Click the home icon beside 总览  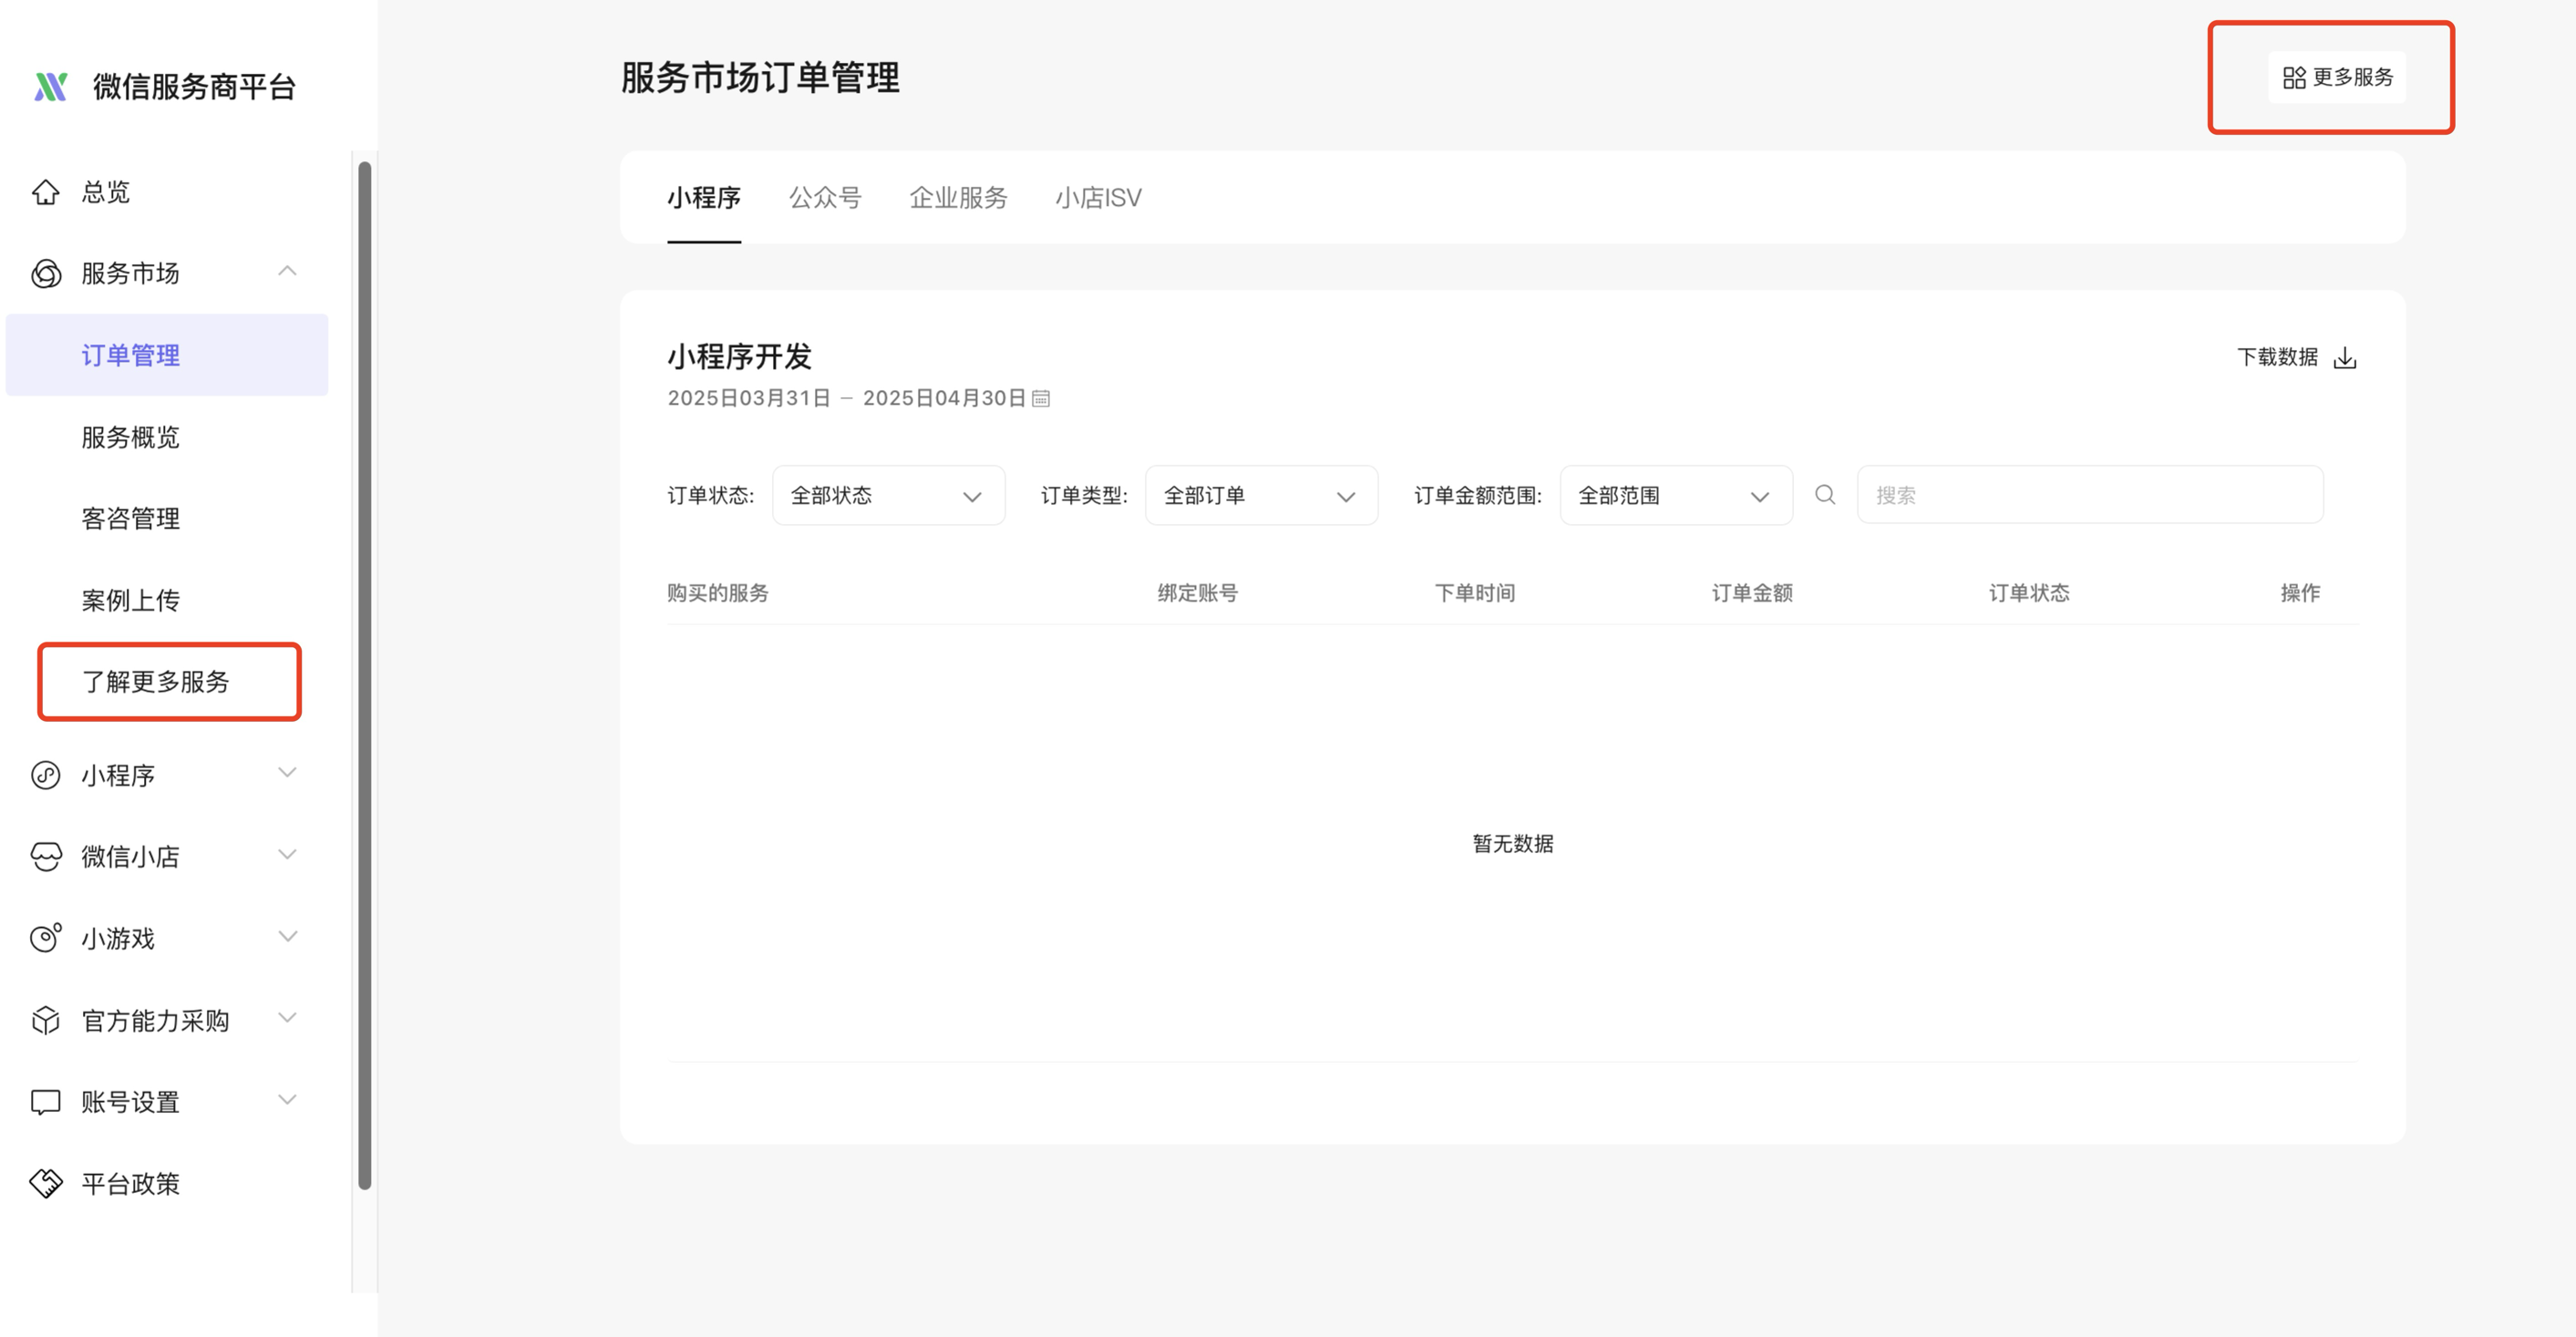46,192
